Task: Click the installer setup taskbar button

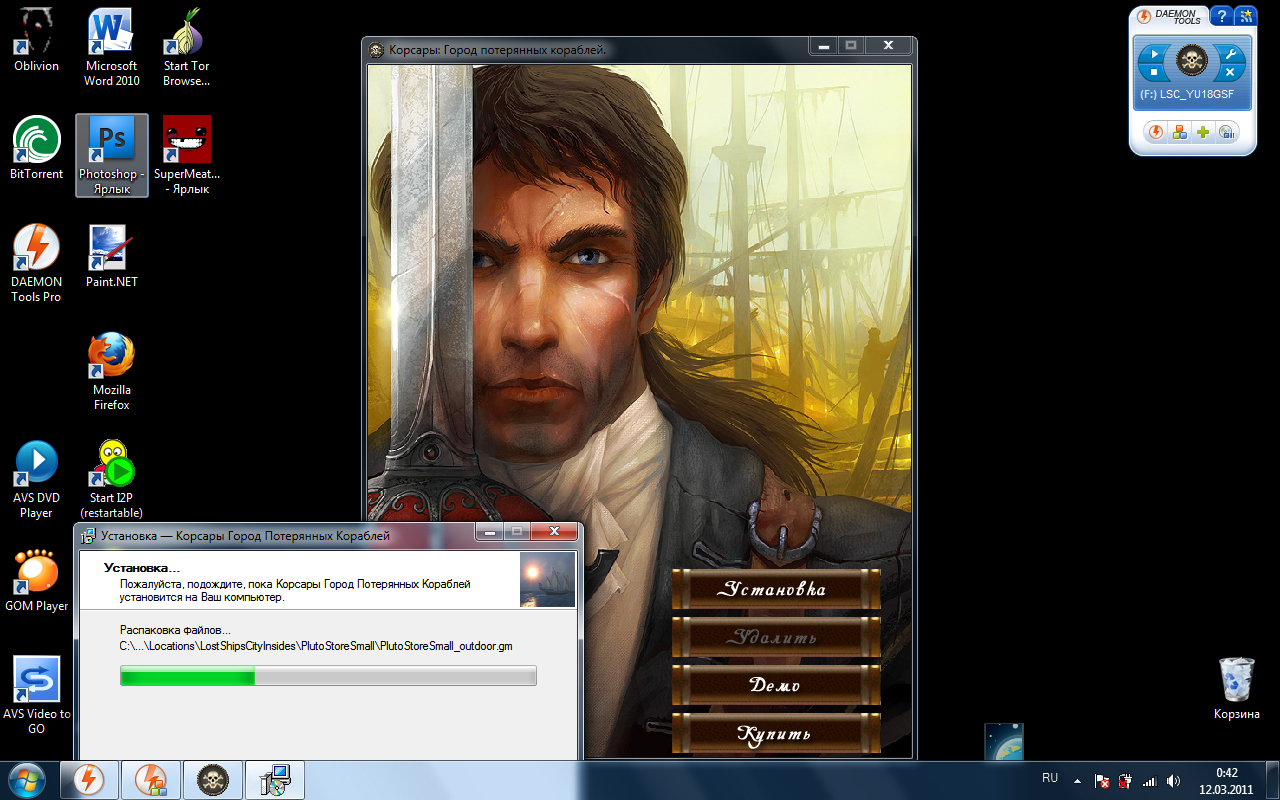Action: (274, 780)
